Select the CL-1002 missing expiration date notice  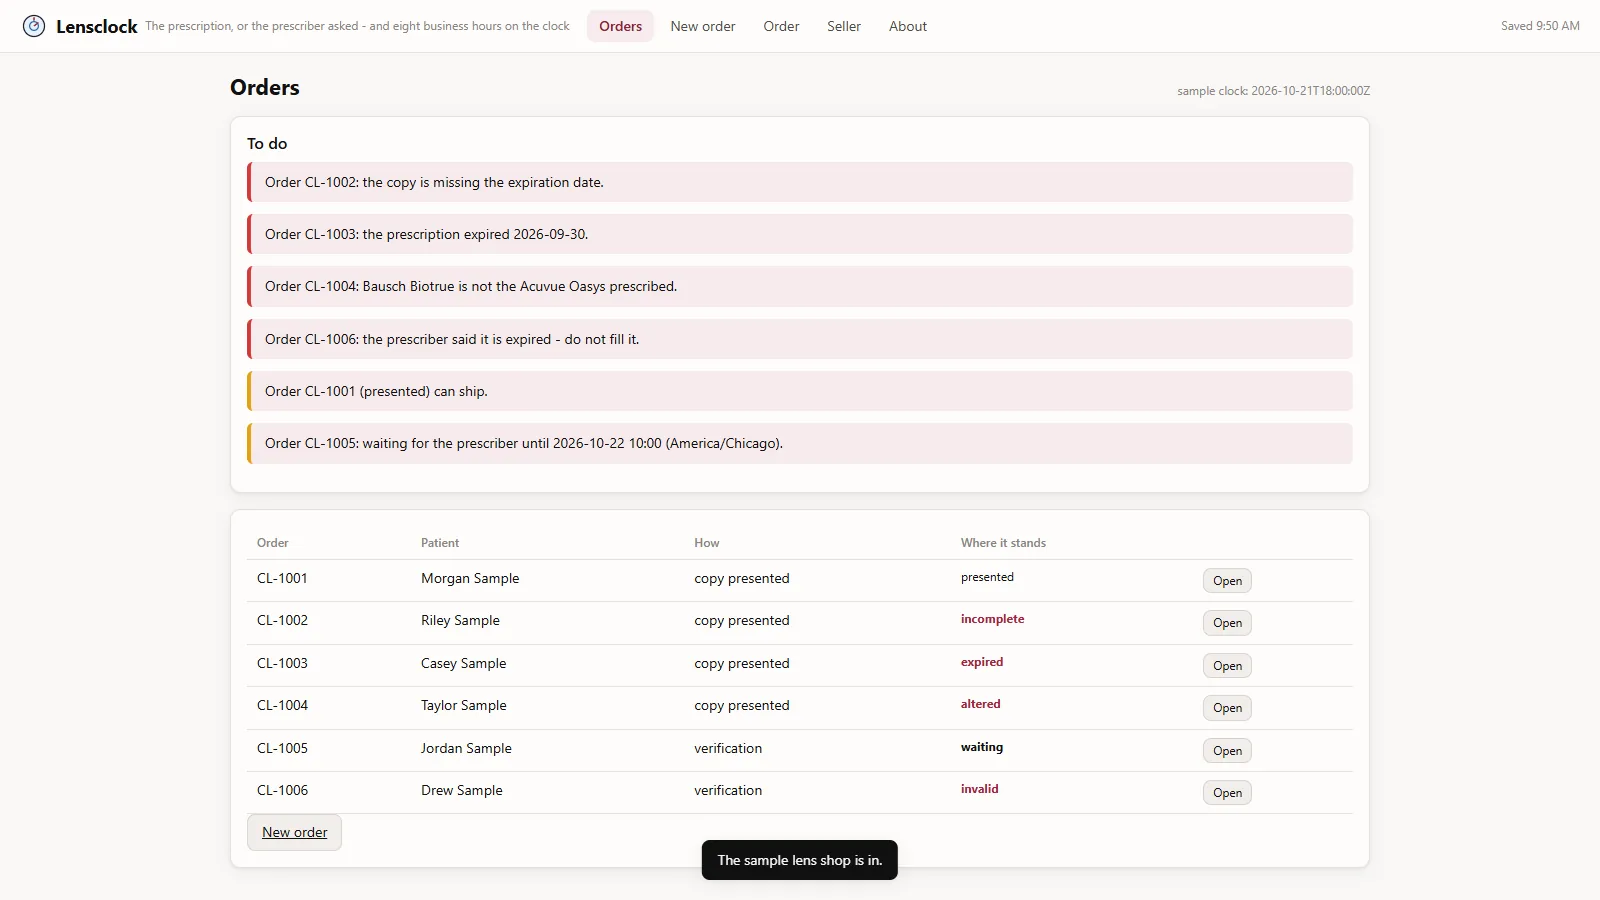800,182
